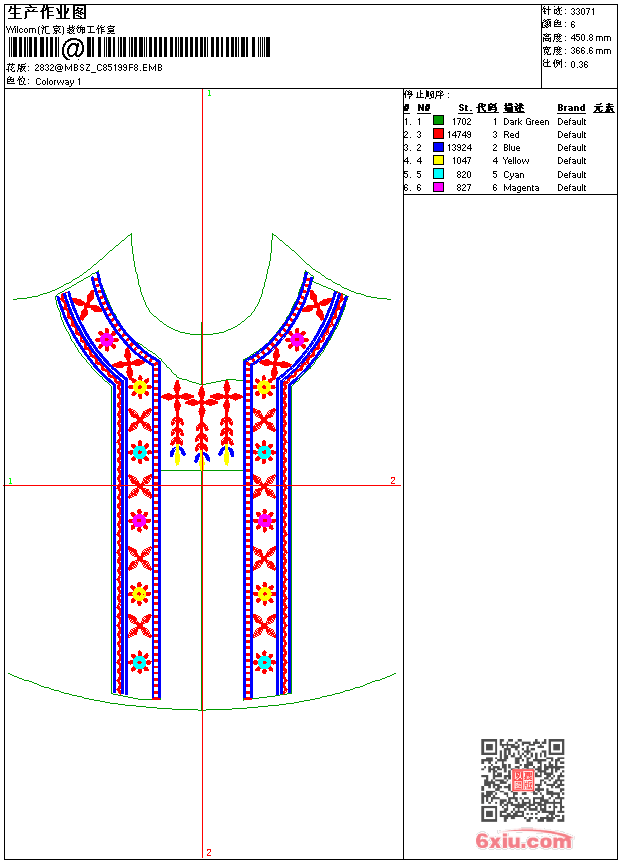Click the colors count value 6
The width and height of the screenshot is (620, 860).
[x=573, y=25]
